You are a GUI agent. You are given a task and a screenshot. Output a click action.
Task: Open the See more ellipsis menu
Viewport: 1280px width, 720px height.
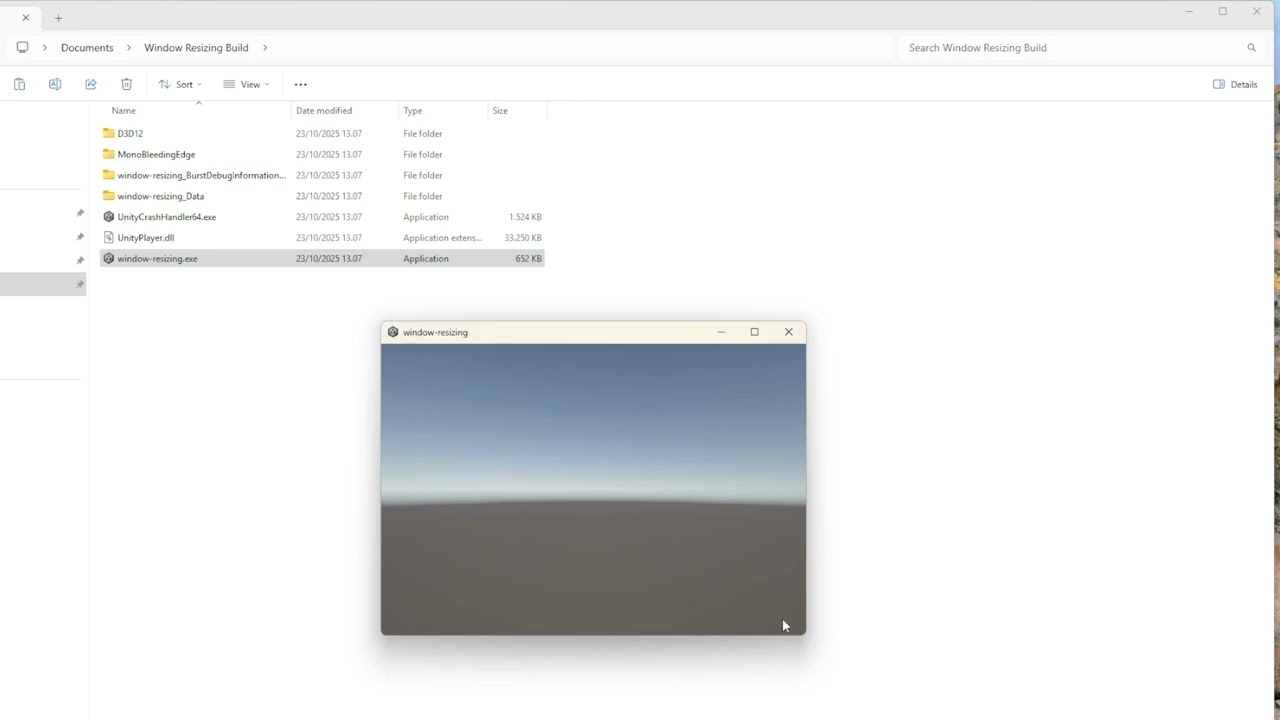click(x=300, y=84)
